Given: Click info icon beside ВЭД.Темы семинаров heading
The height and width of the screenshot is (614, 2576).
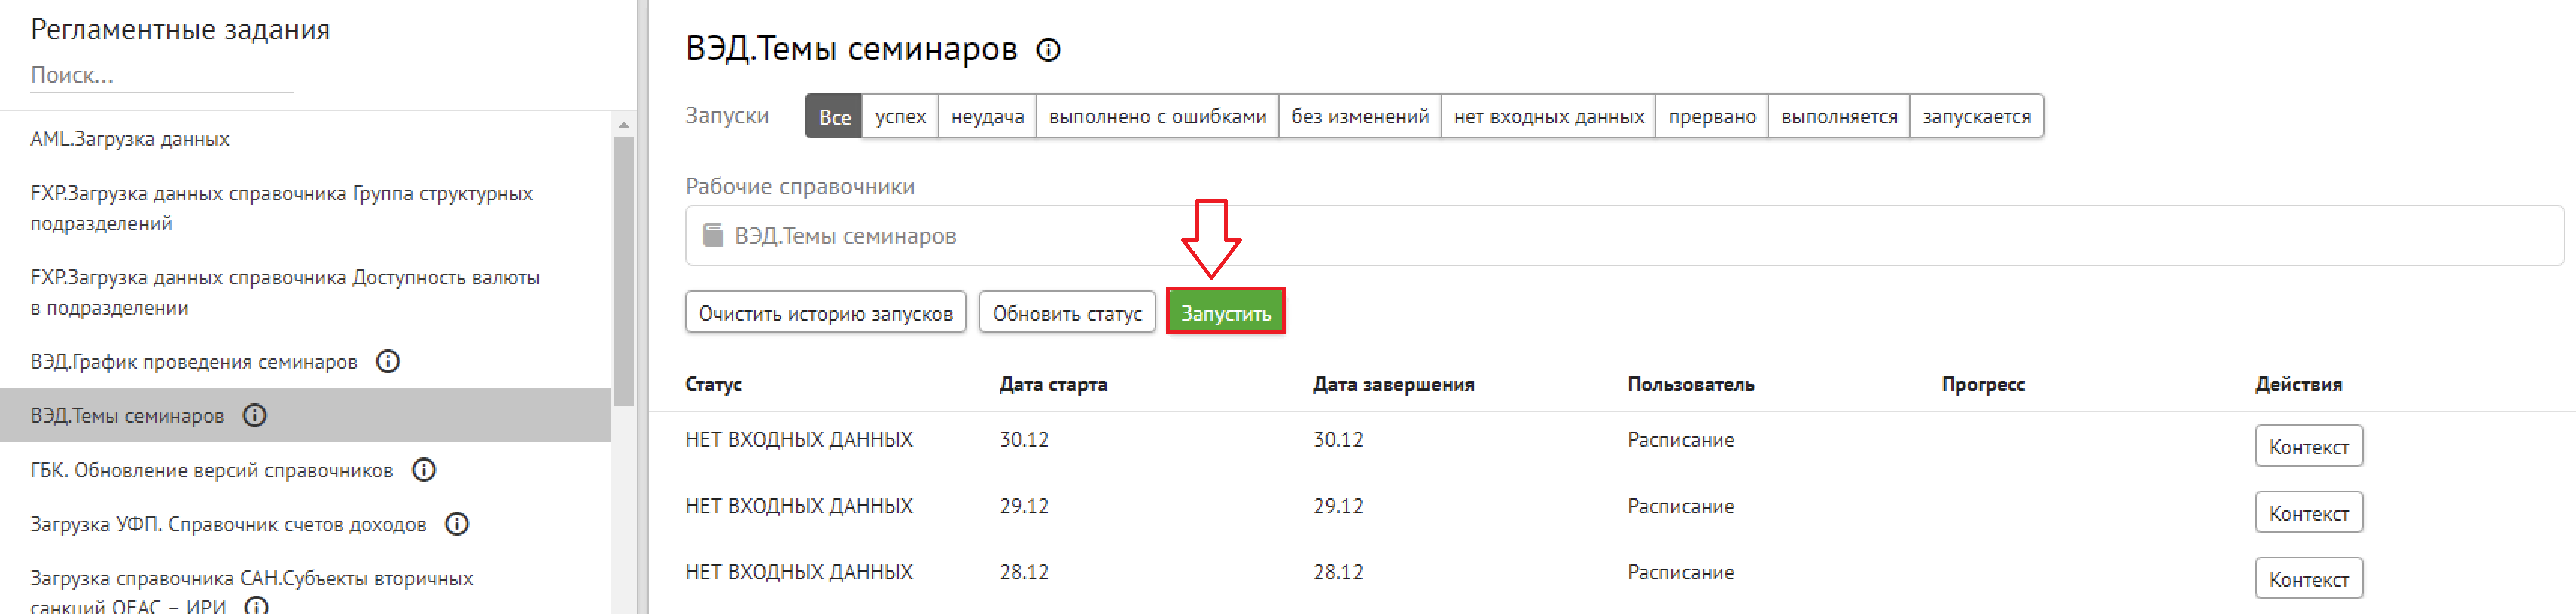Looking at the screenshot, I should click(x=1048, y=50).
